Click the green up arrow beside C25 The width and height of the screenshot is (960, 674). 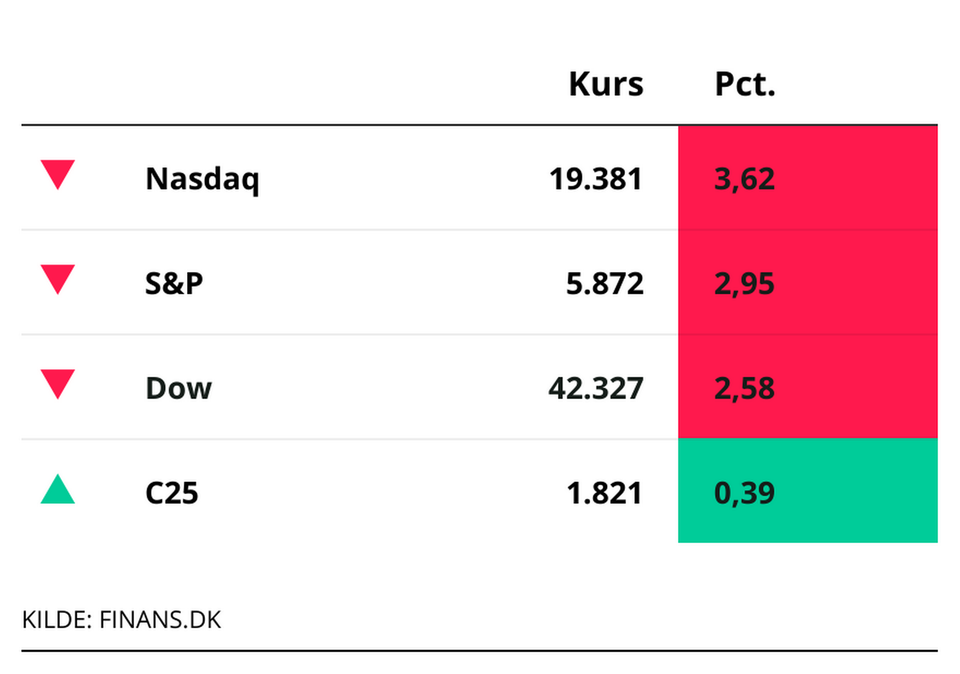[57, 490]
